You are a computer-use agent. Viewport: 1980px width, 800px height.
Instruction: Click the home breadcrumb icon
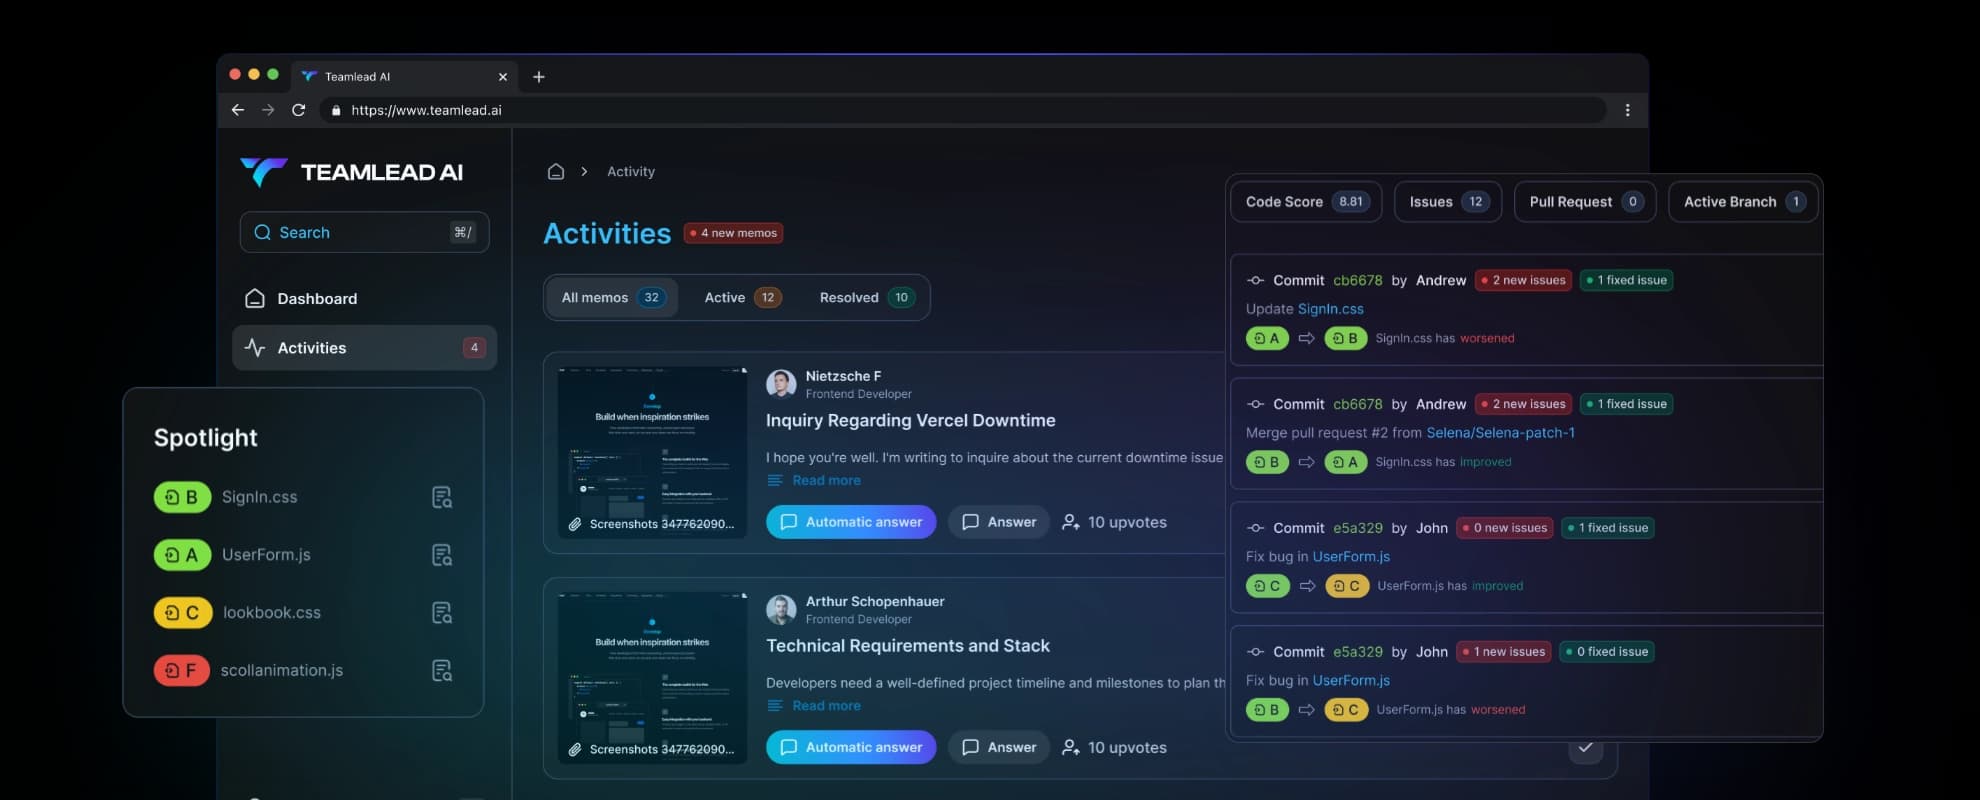556,172
